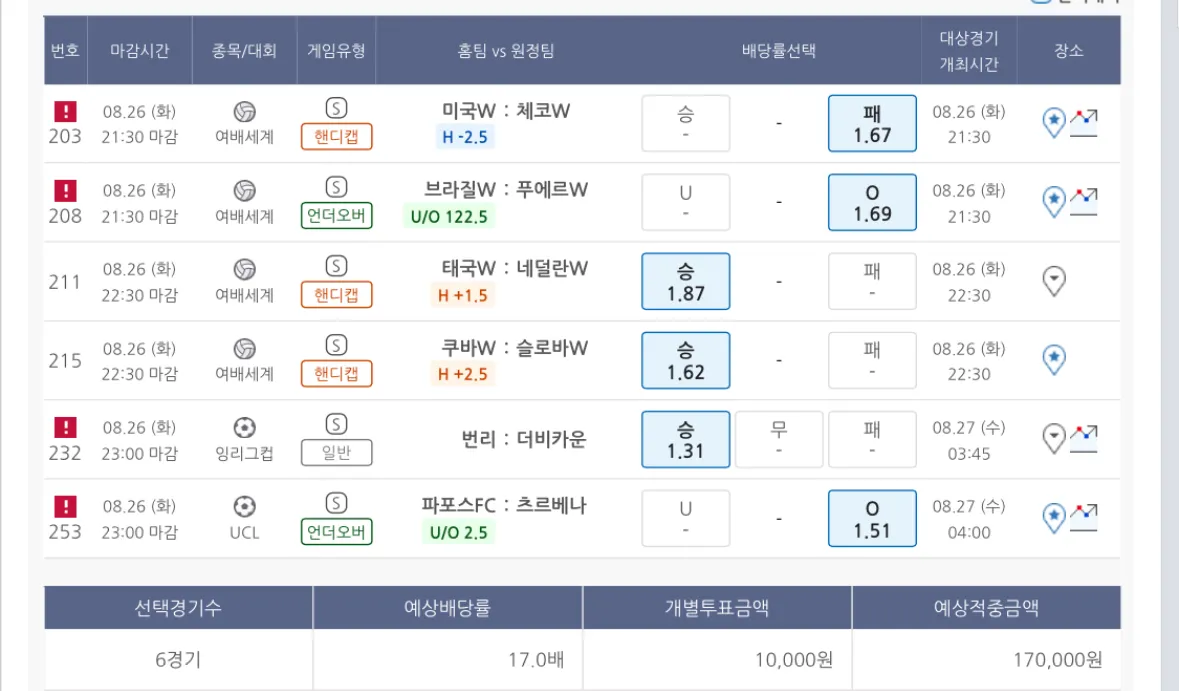The width and height of the screenshot is (1179, 691).
Task: Click red alert icon on match 232
Action: 65,427
